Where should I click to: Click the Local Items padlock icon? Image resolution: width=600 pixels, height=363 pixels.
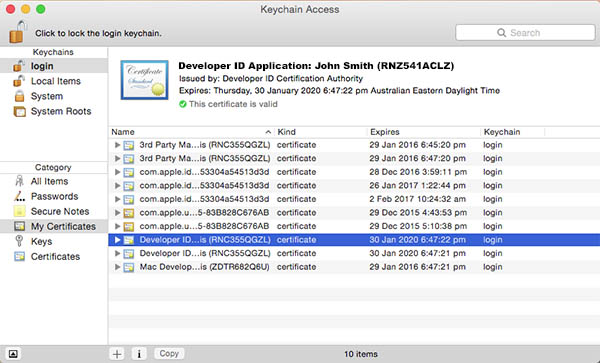19,81
